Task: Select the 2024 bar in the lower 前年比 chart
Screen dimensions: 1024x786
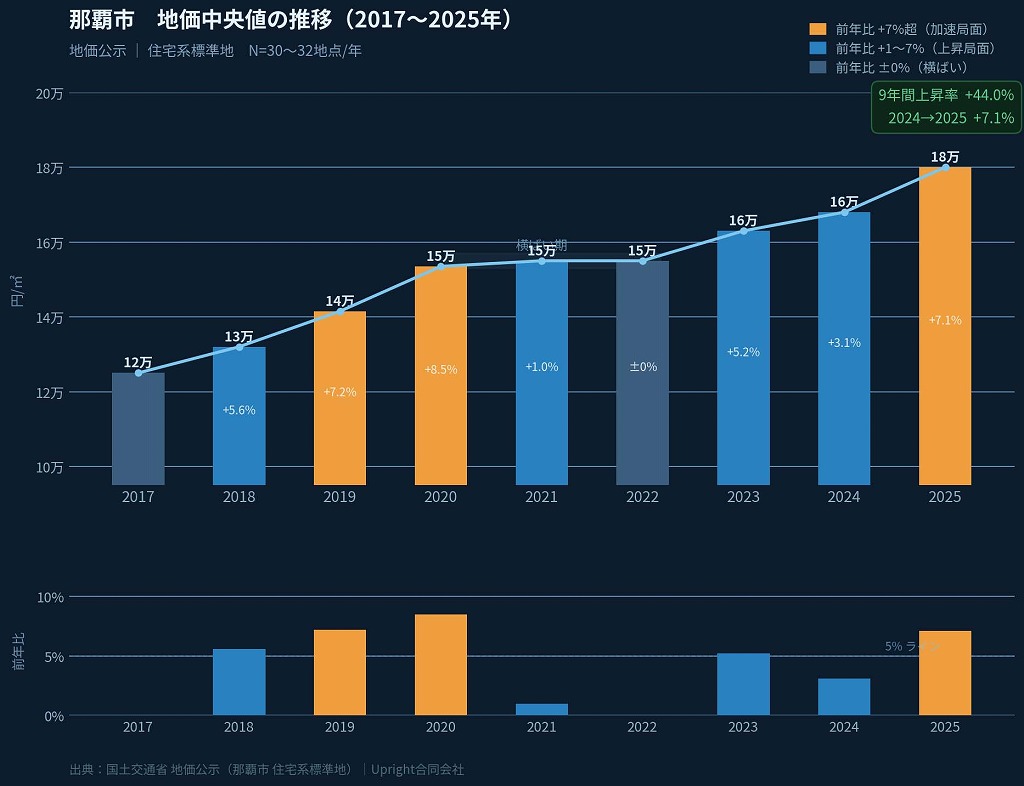Action: tap(843, 696)
